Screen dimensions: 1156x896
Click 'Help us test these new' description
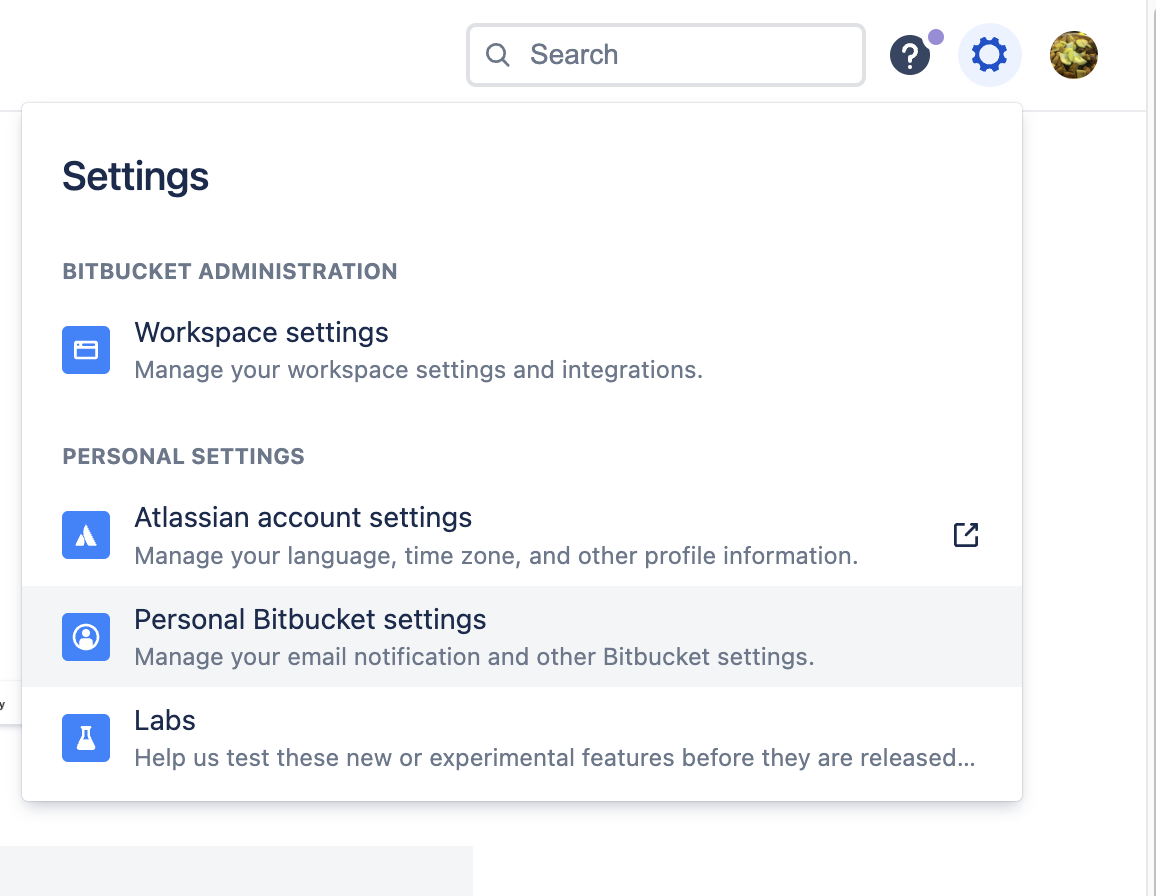pyautogui.click(x=554, y=758)
